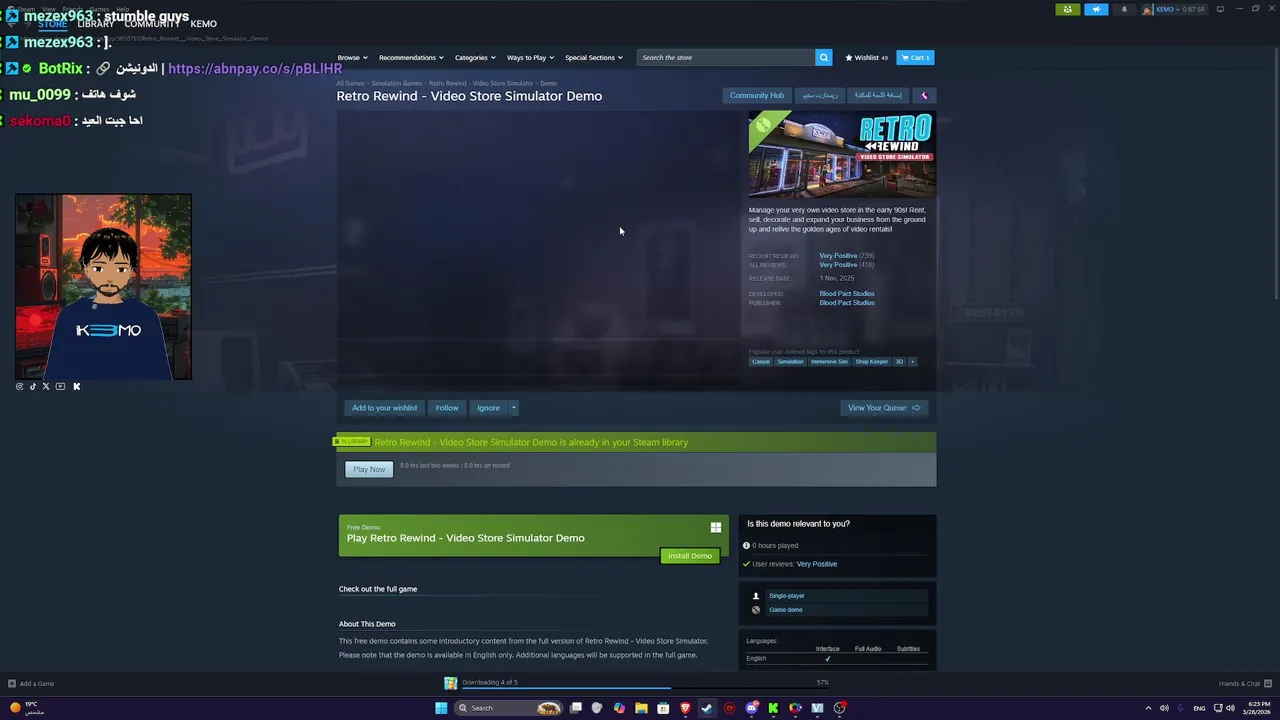
Task: Click the KEMO account avatar picture
Action: tap(1148, 9)
